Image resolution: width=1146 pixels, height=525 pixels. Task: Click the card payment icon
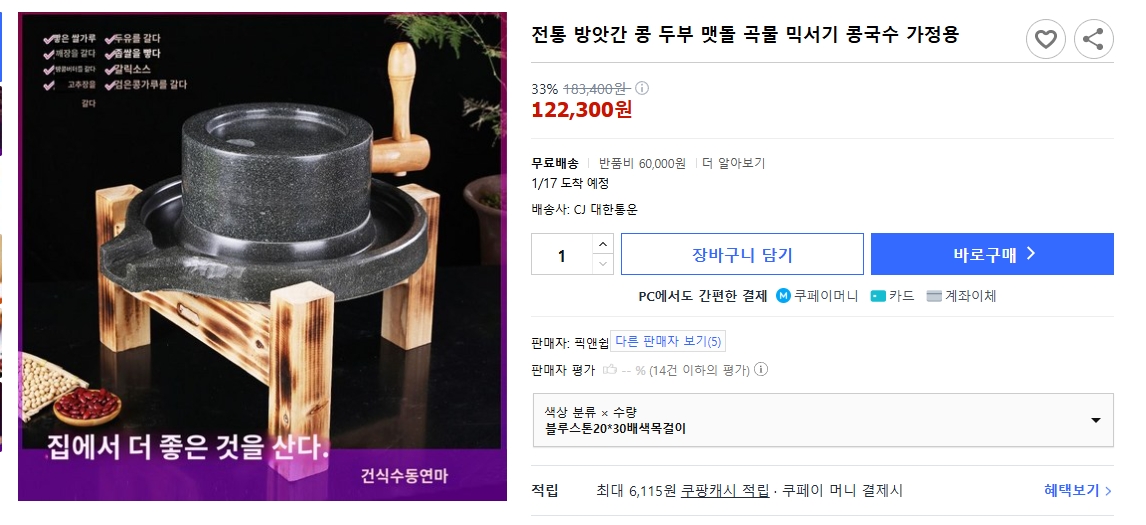877,296
